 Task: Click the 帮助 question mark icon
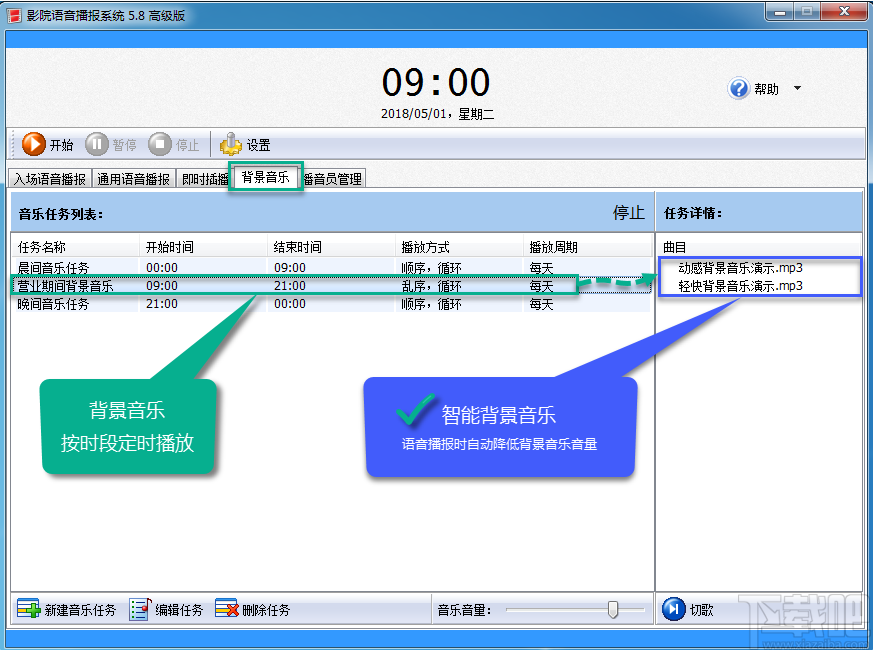(x=740, y=88)
